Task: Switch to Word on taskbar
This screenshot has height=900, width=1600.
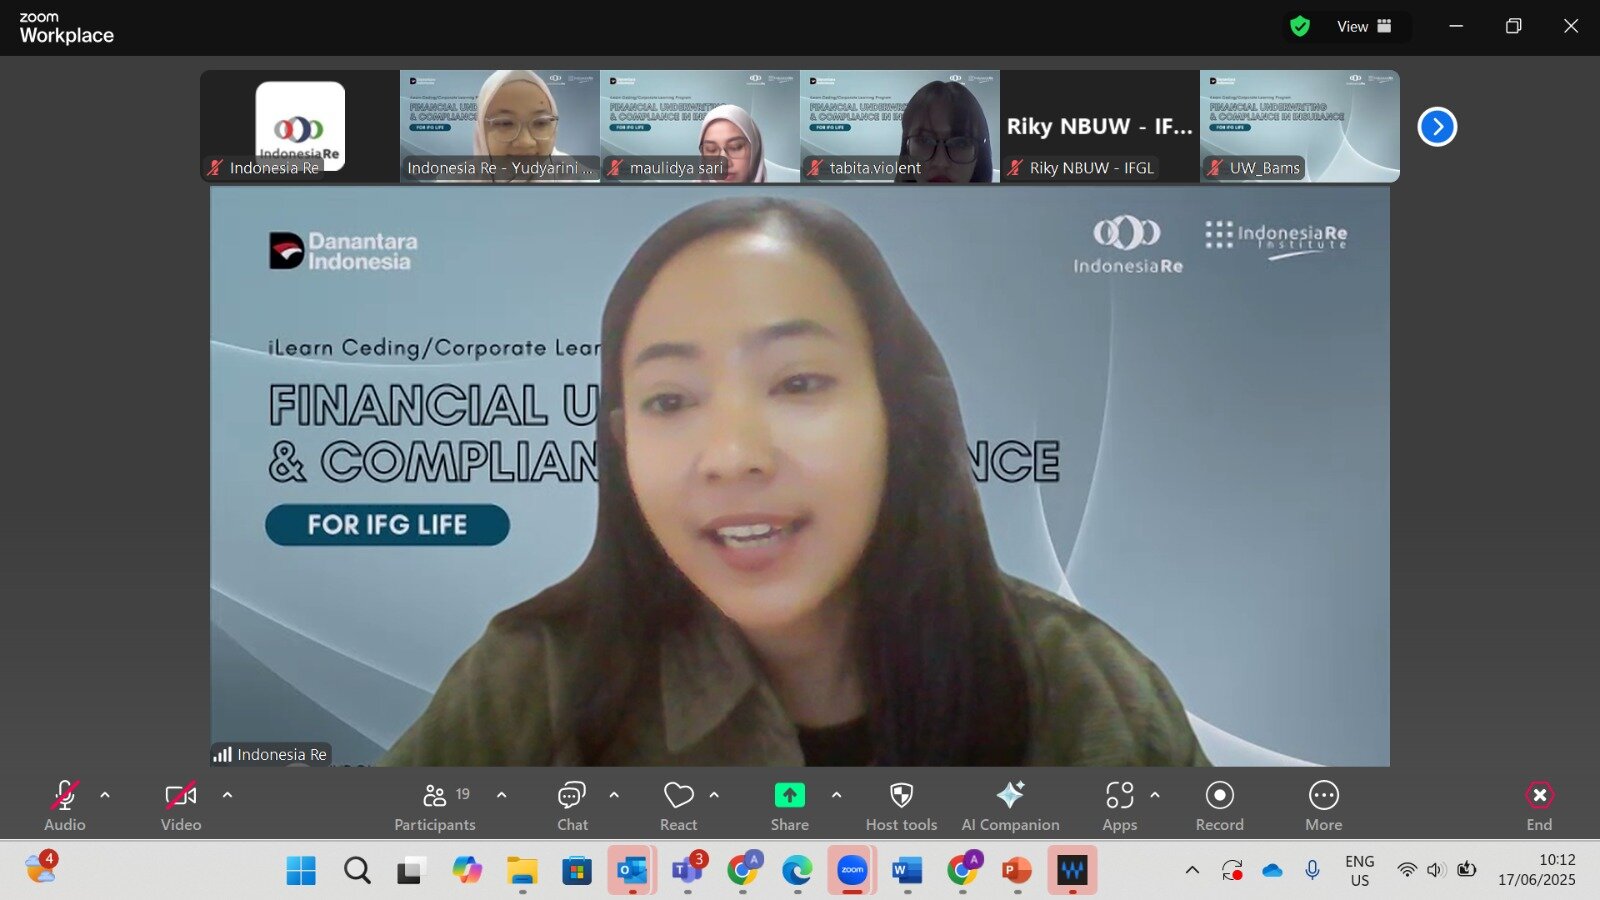Action: (907, 870)
